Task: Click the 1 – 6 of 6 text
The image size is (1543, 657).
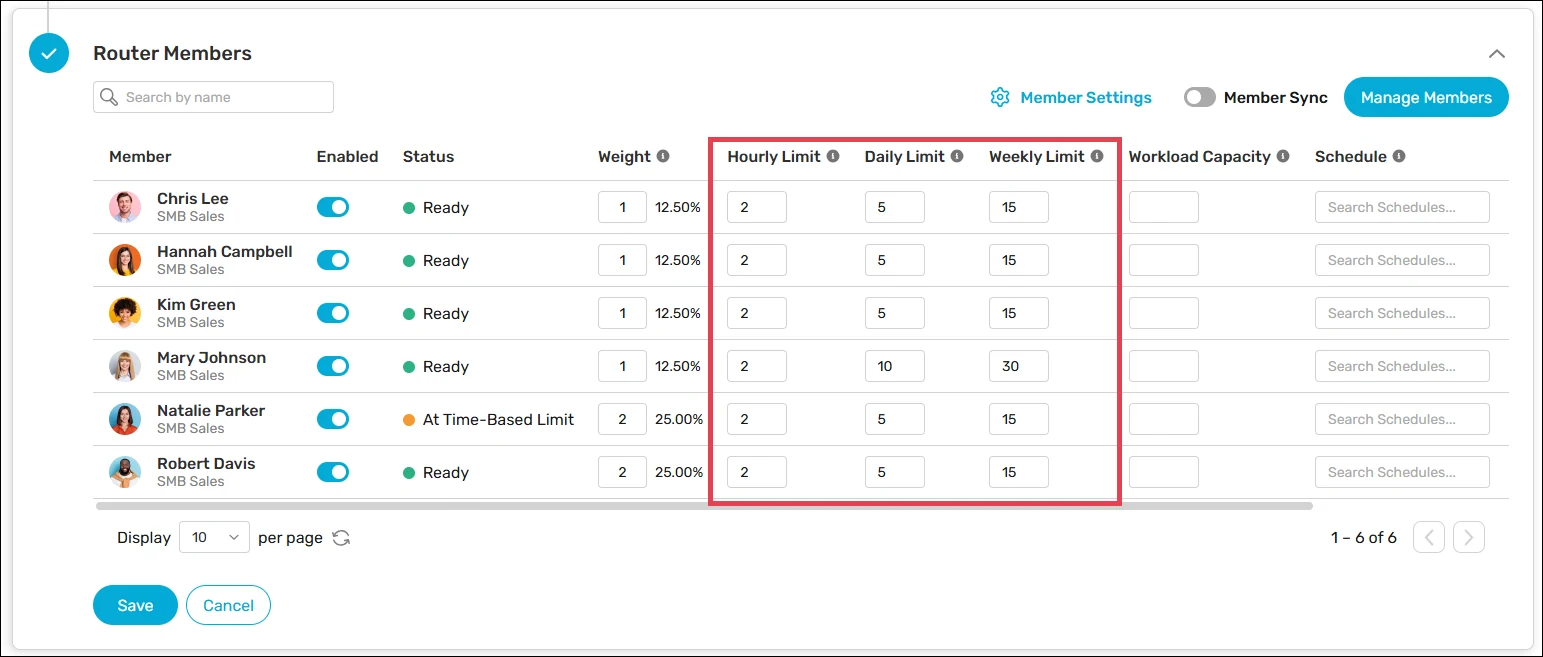Action: [1364, 537]
